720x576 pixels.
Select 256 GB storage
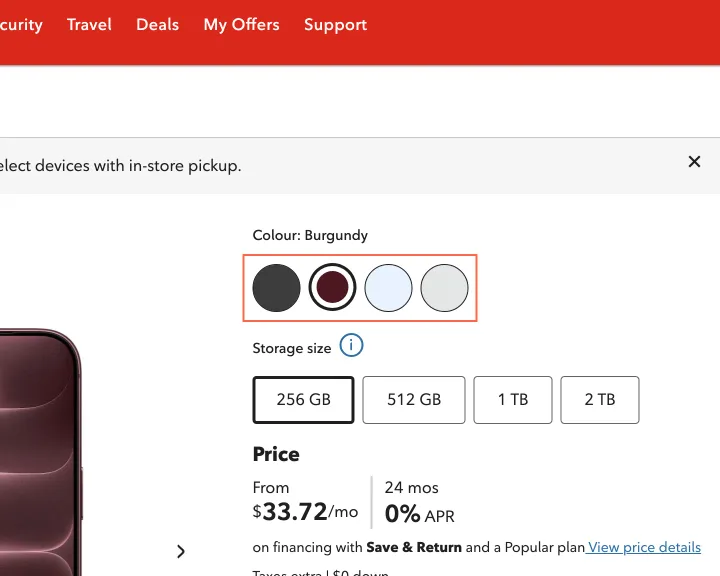tap(304, 400)
